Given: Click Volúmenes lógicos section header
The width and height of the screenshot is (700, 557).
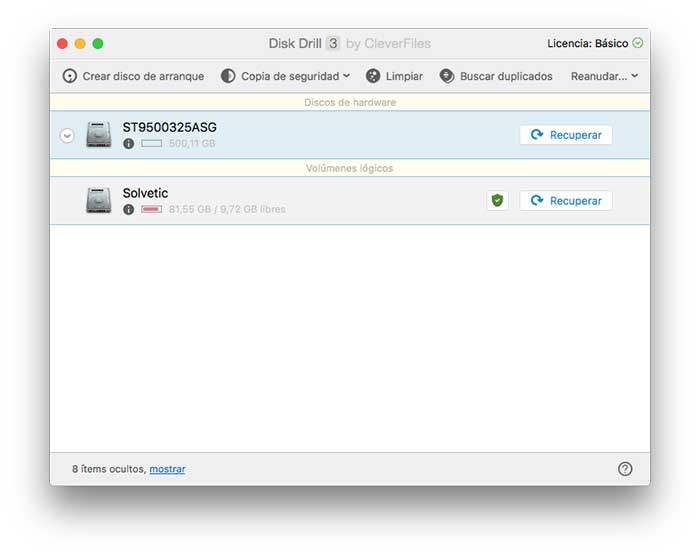Looking at the screenshot, I should pyautogui.click(x=350, y=168).
